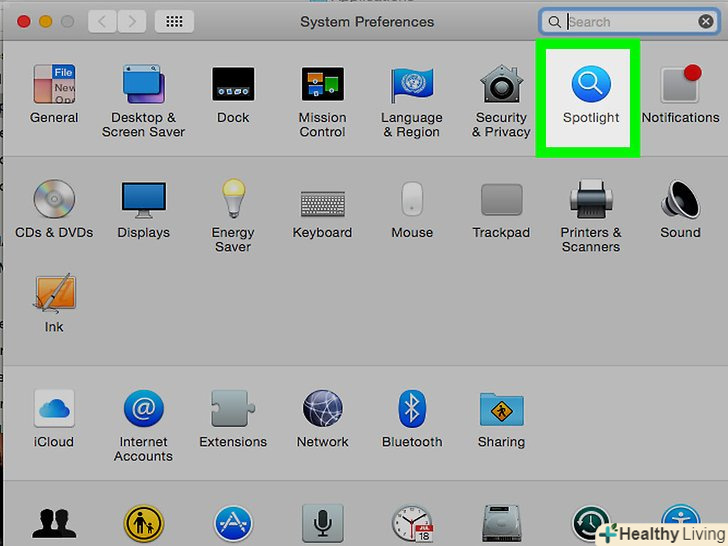Open App Store preferences icon
Viewport: 728px width, 546px height.
click(233, 524)
